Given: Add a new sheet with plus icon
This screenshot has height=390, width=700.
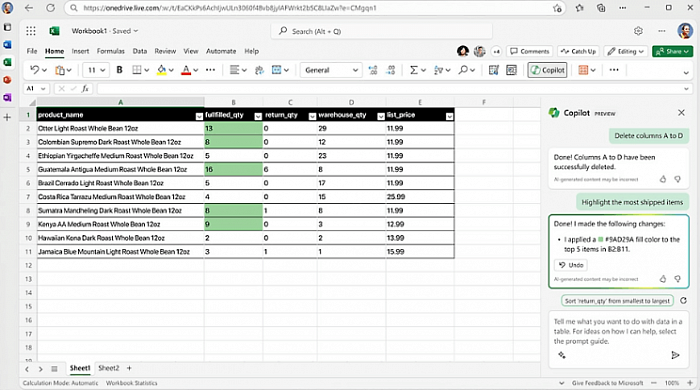Looking at the screenshot, I should 129,368.
